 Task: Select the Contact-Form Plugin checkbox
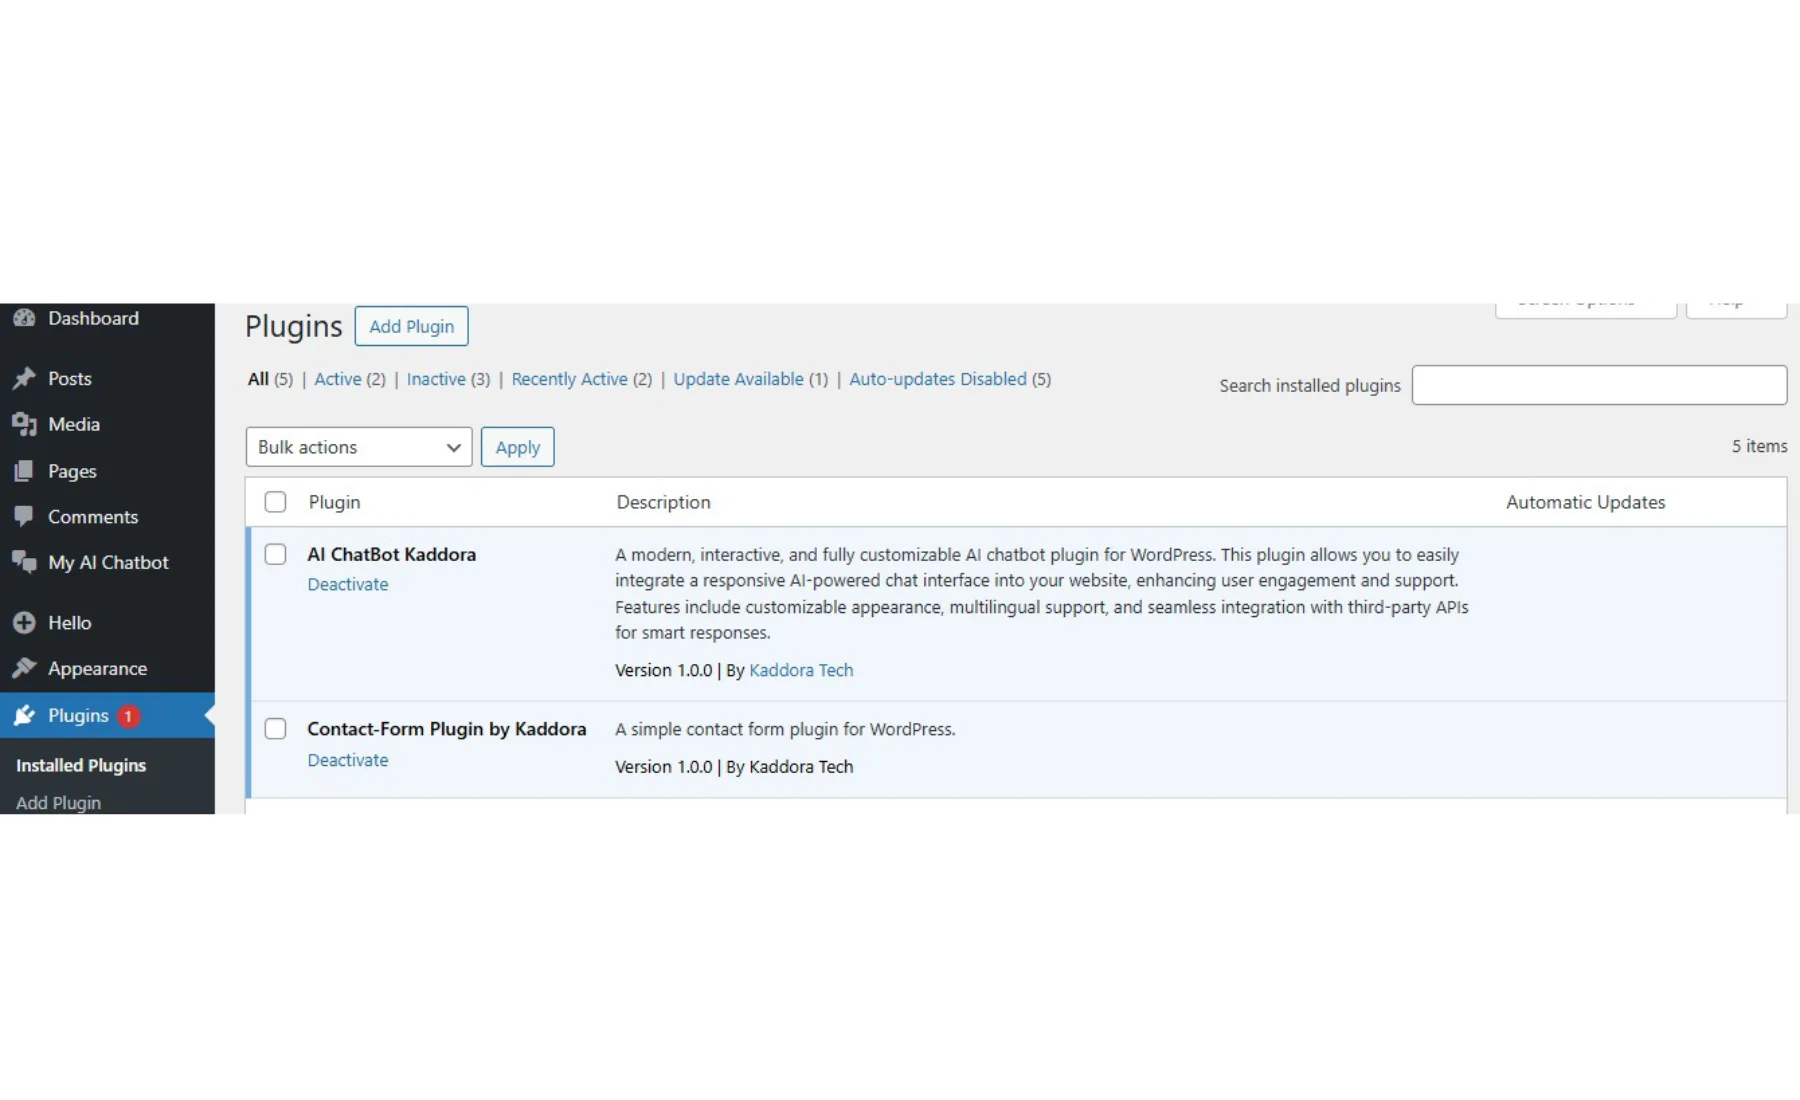click(275, 729)
